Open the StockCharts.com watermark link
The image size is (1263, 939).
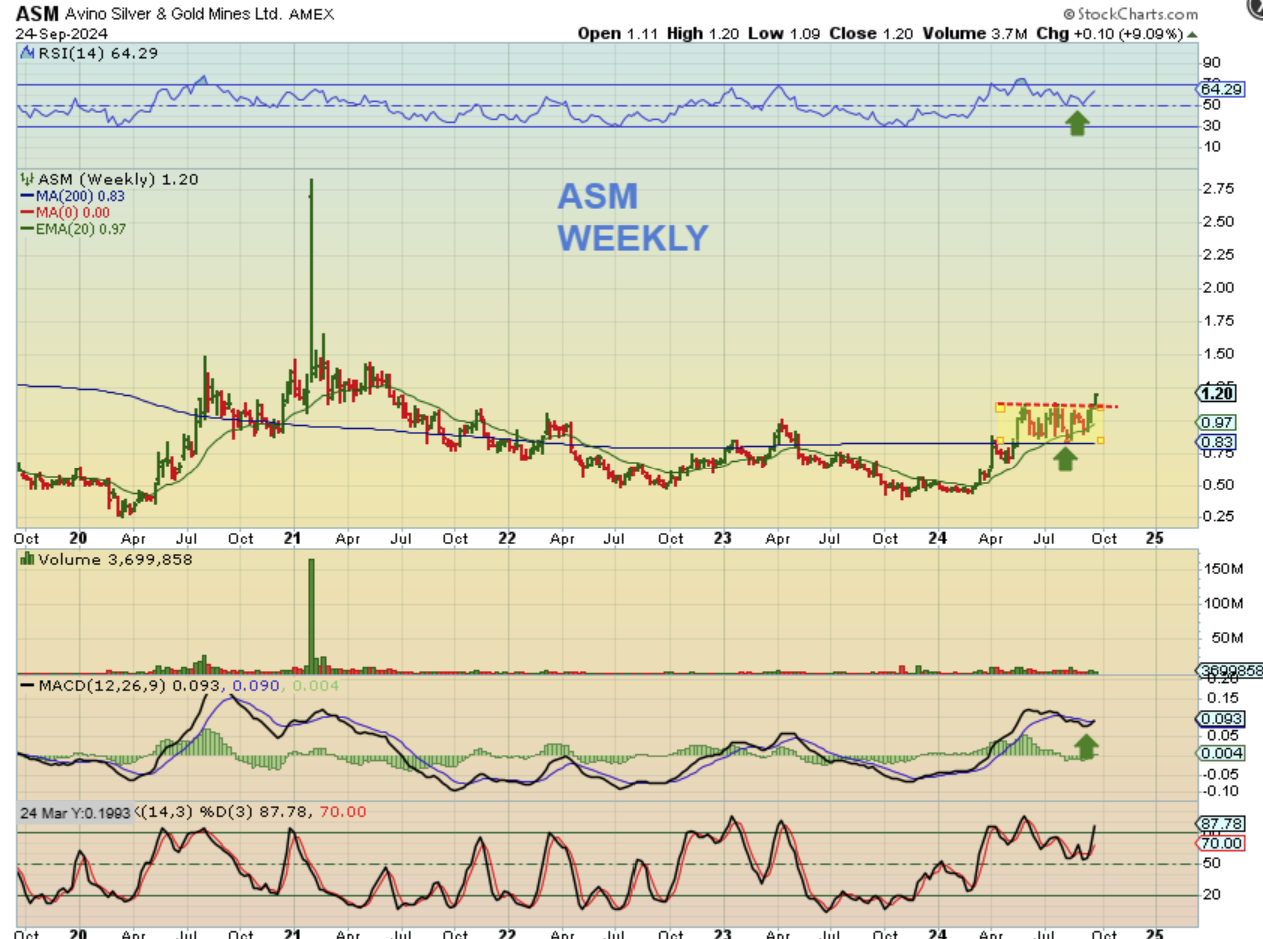coord(1137,15)
